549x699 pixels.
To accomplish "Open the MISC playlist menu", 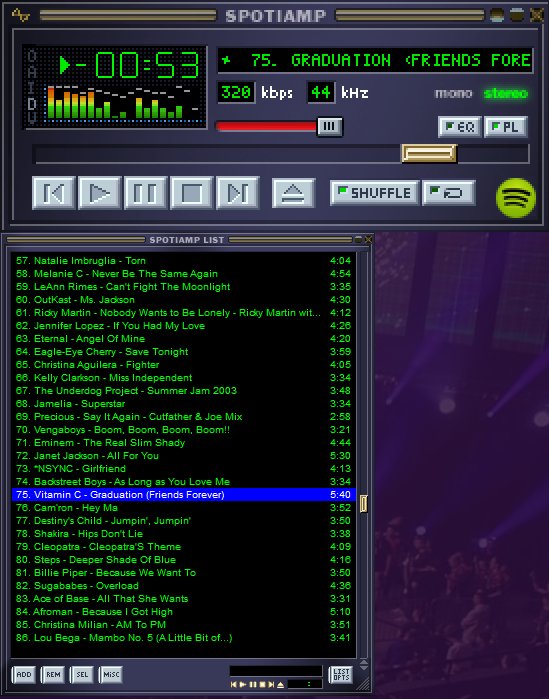I will pos(111,674).
